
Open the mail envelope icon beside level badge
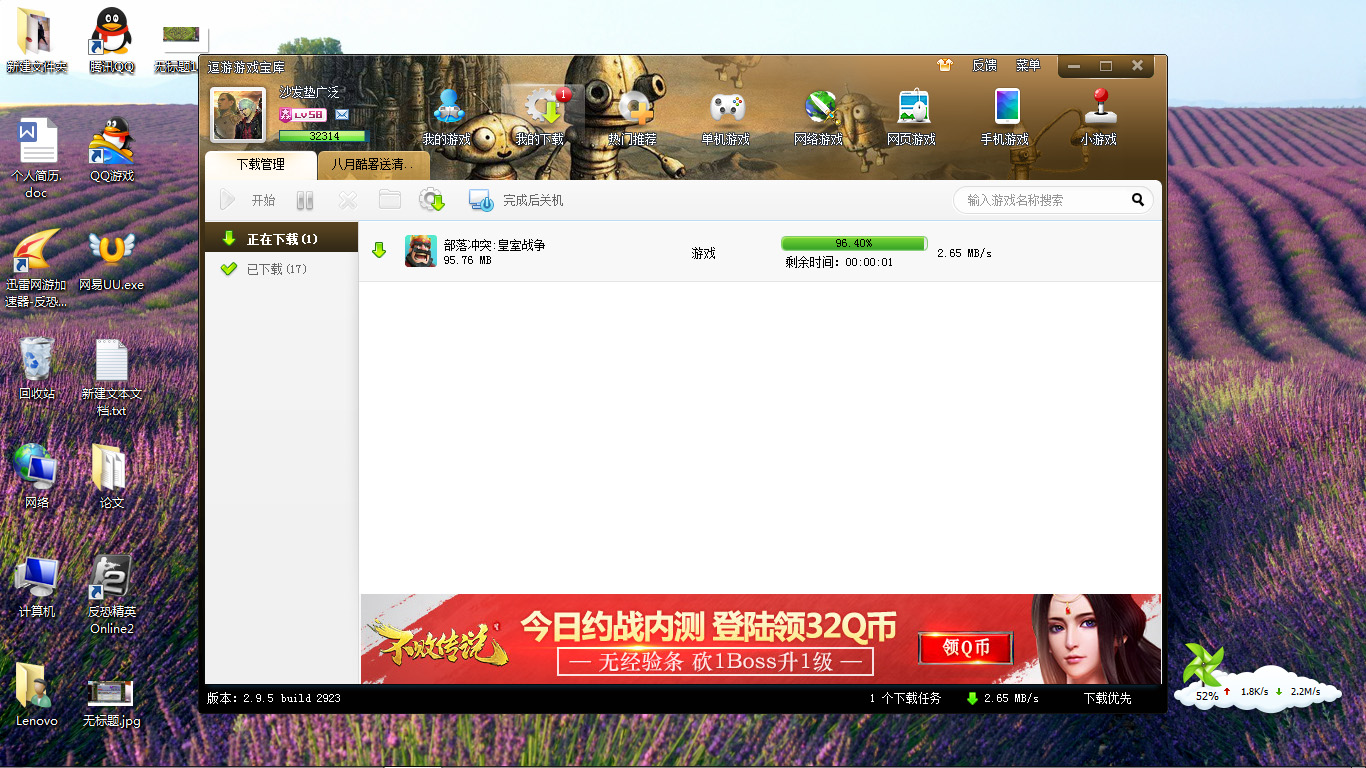click(342, 115)
